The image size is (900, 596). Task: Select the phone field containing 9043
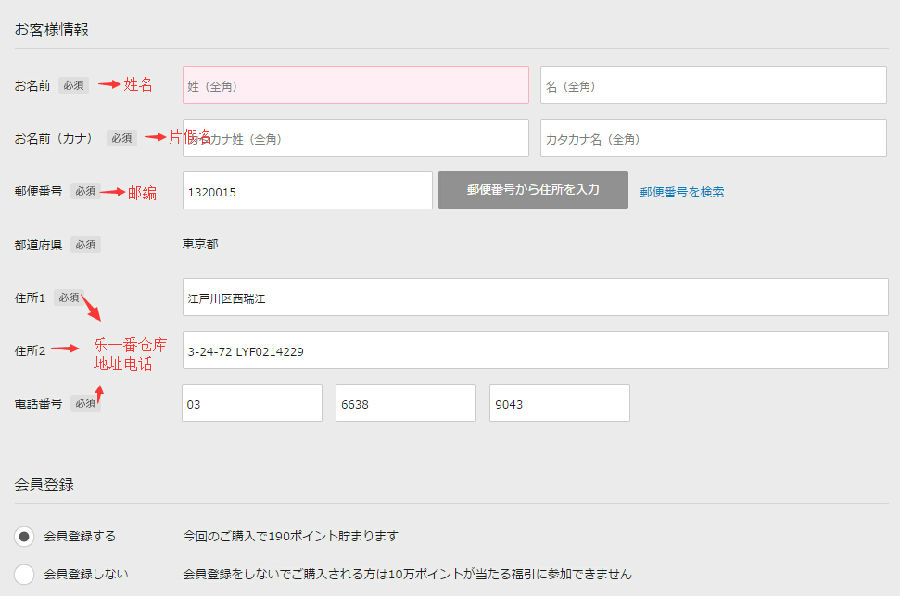click(559, 403)
